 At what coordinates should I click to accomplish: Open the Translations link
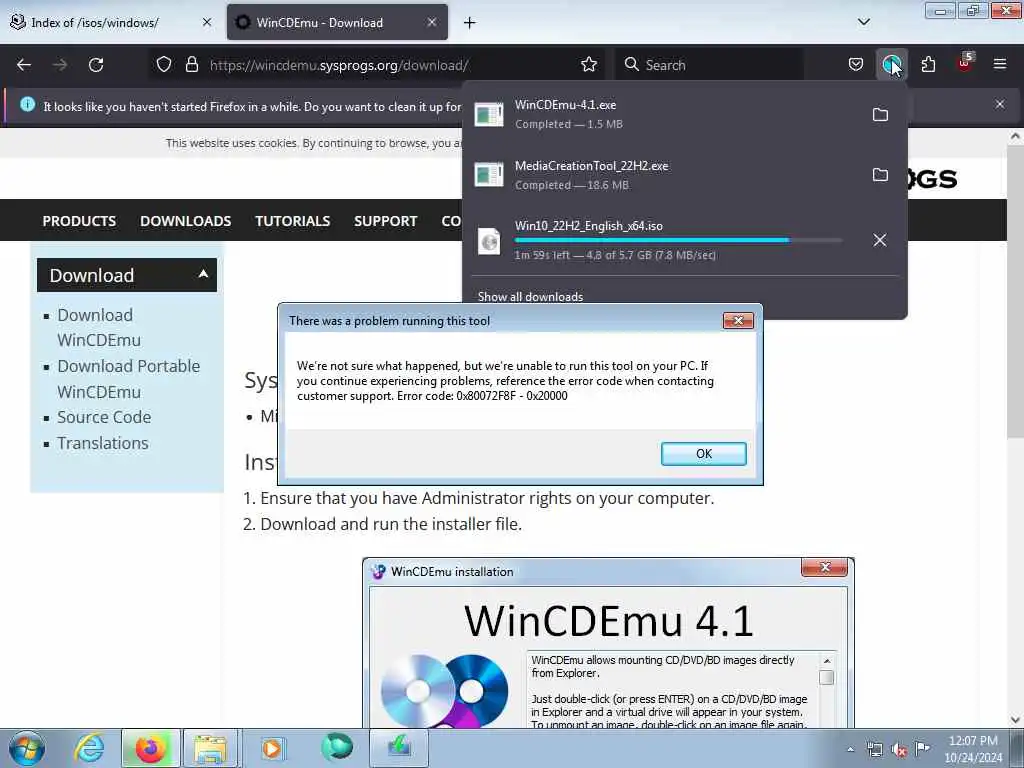pos(103,443)
